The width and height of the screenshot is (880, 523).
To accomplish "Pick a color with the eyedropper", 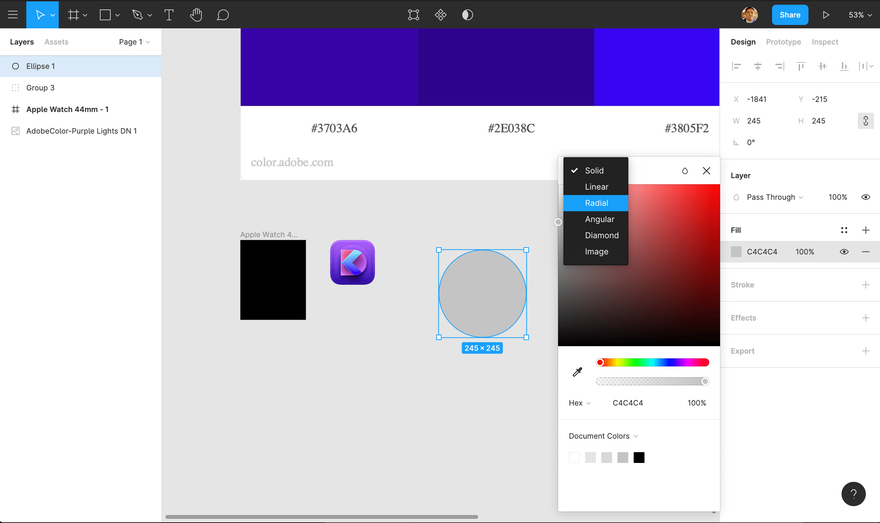I will click(x=577, y=371).
